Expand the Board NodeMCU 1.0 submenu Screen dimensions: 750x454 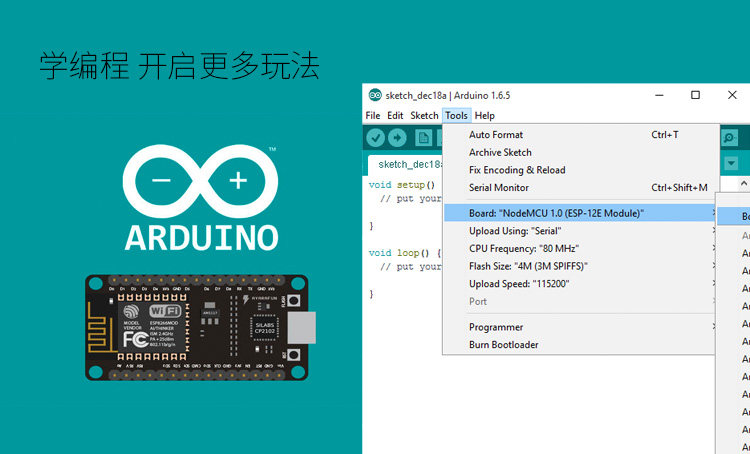581,213
